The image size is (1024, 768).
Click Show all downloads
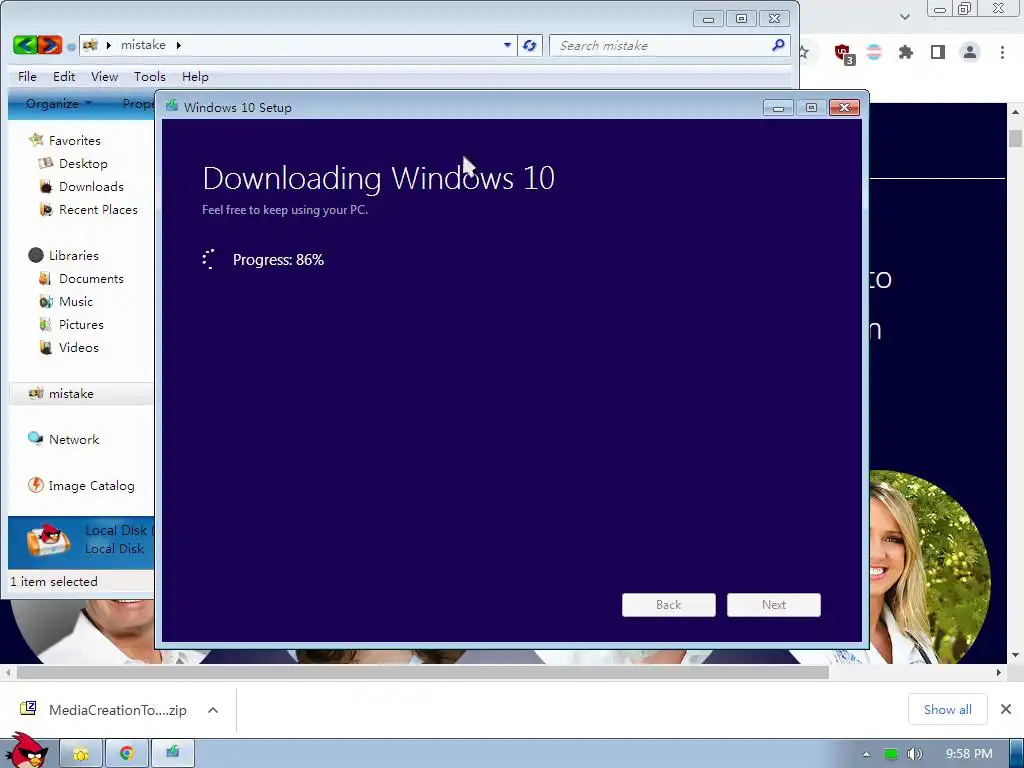948,710
